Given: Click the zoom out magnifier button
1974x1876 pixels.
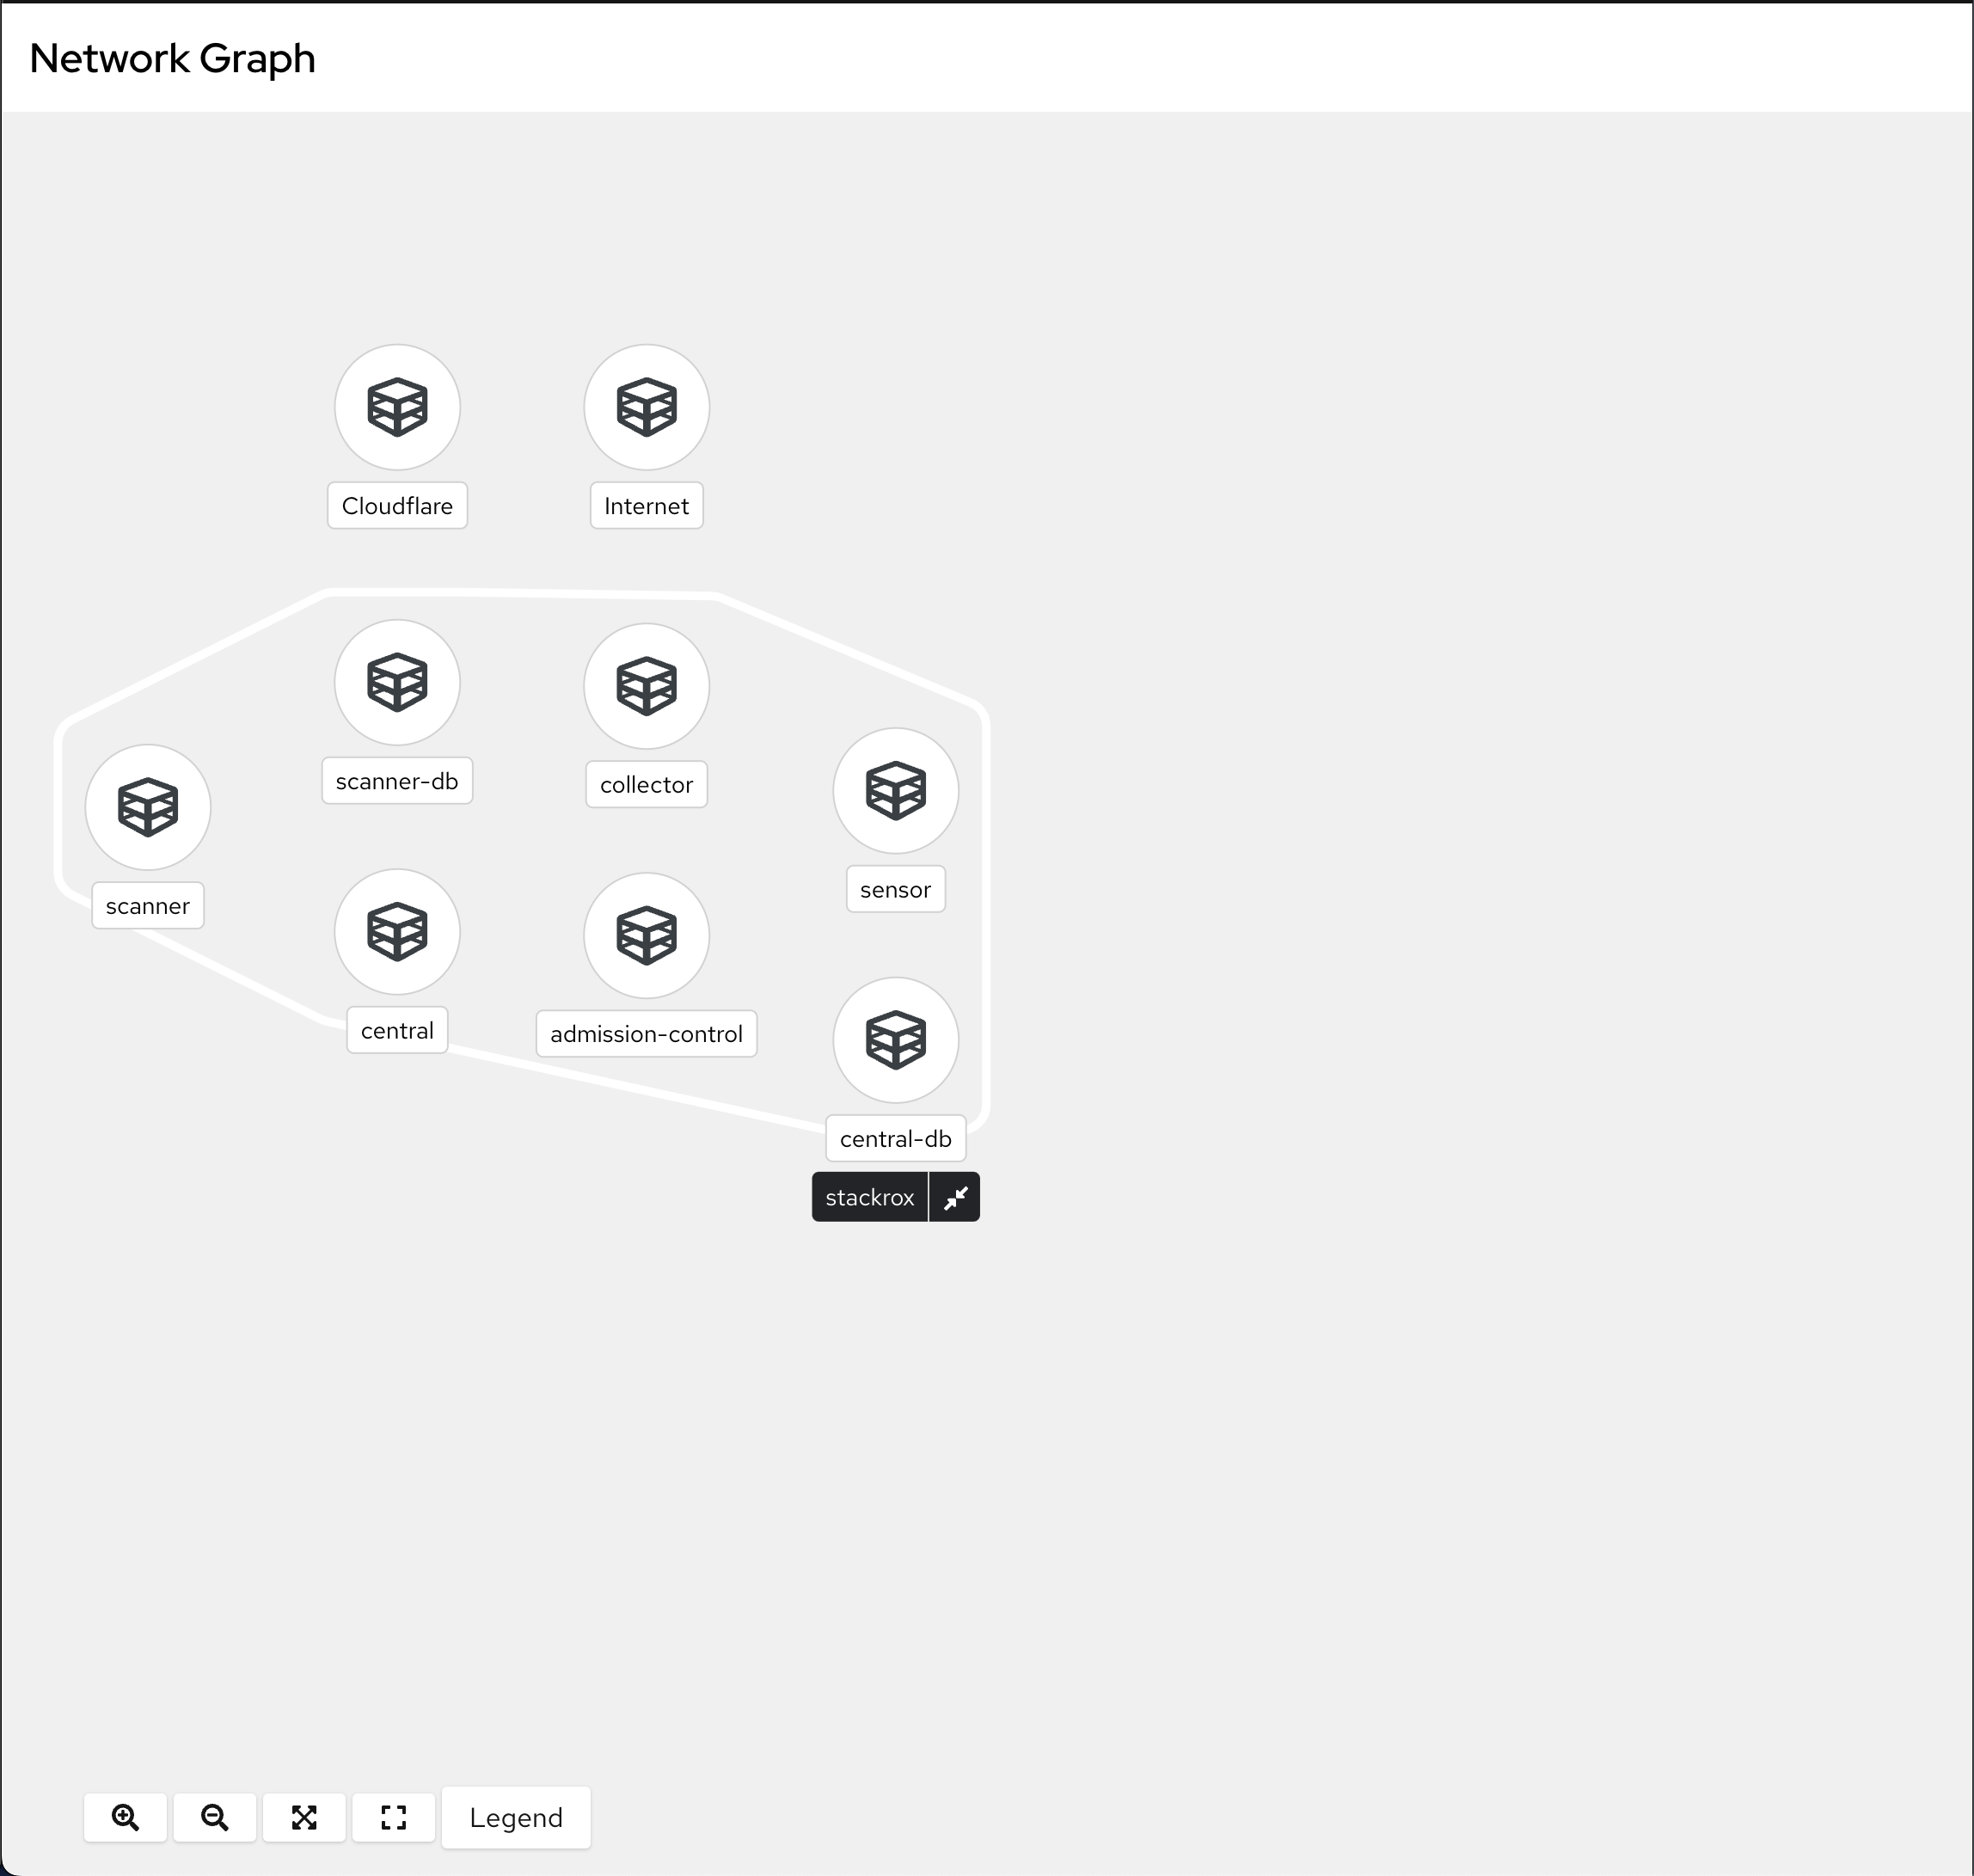Looking at the screenshot, I should point(214,1817).
